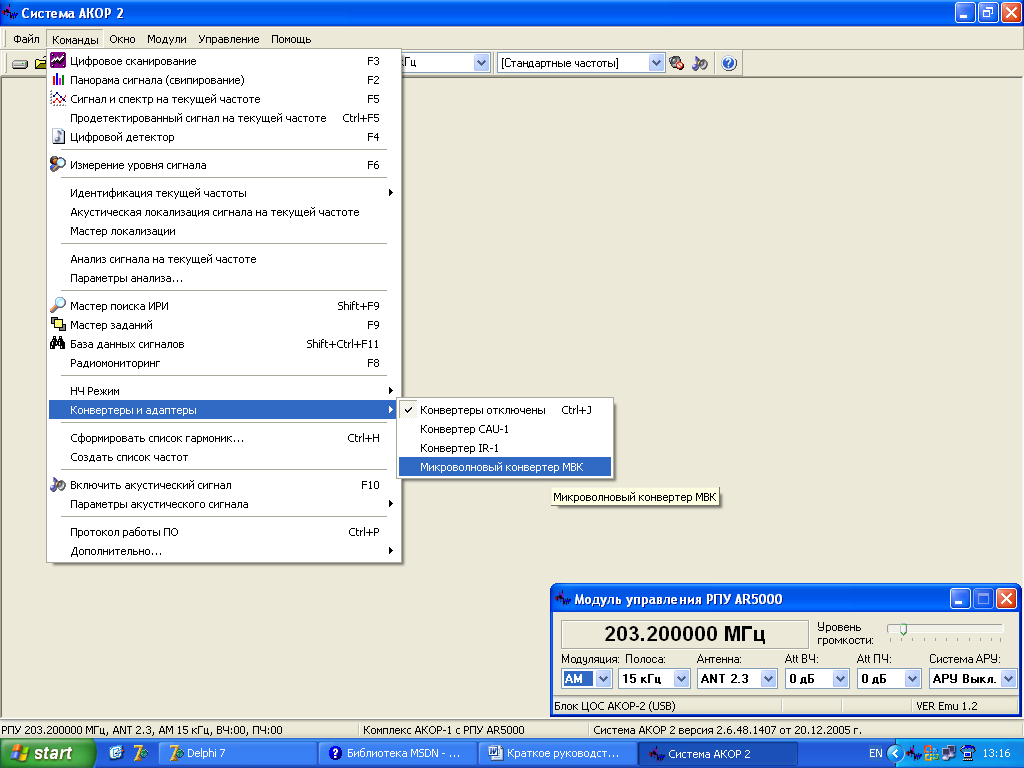Select Конвертер IR-1
This screenshot has height=768, width=1024.
pos(505,448)
